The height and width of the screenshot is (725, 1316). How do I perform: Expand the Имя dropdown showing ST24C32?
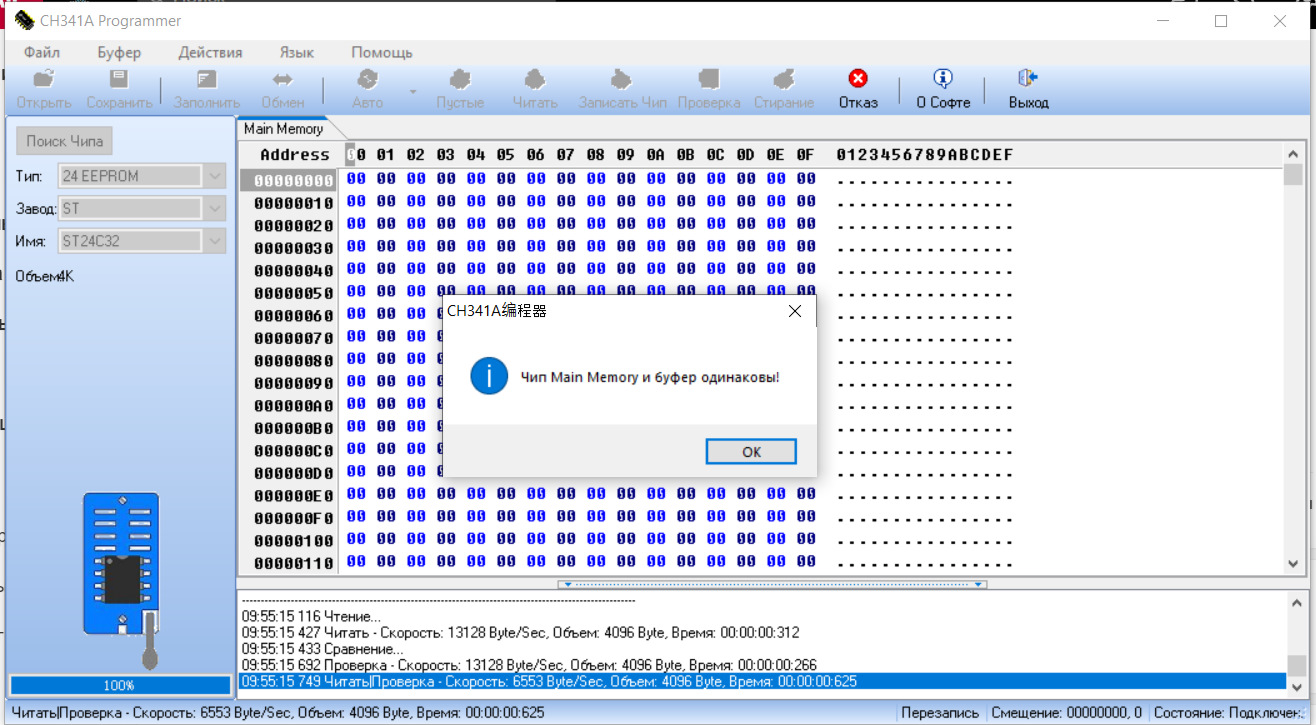pyautogui.click(x=215, y=241)
